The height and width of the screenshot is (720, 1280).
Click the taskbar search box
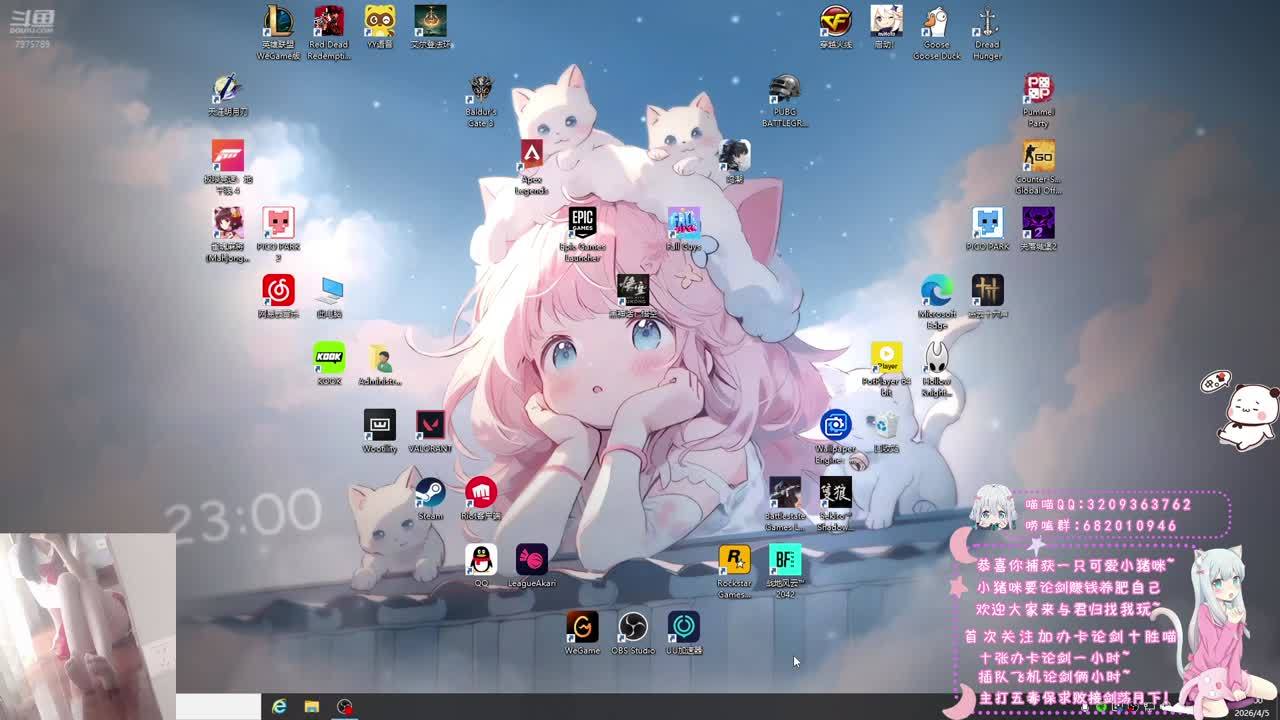(x=218, y=706)
